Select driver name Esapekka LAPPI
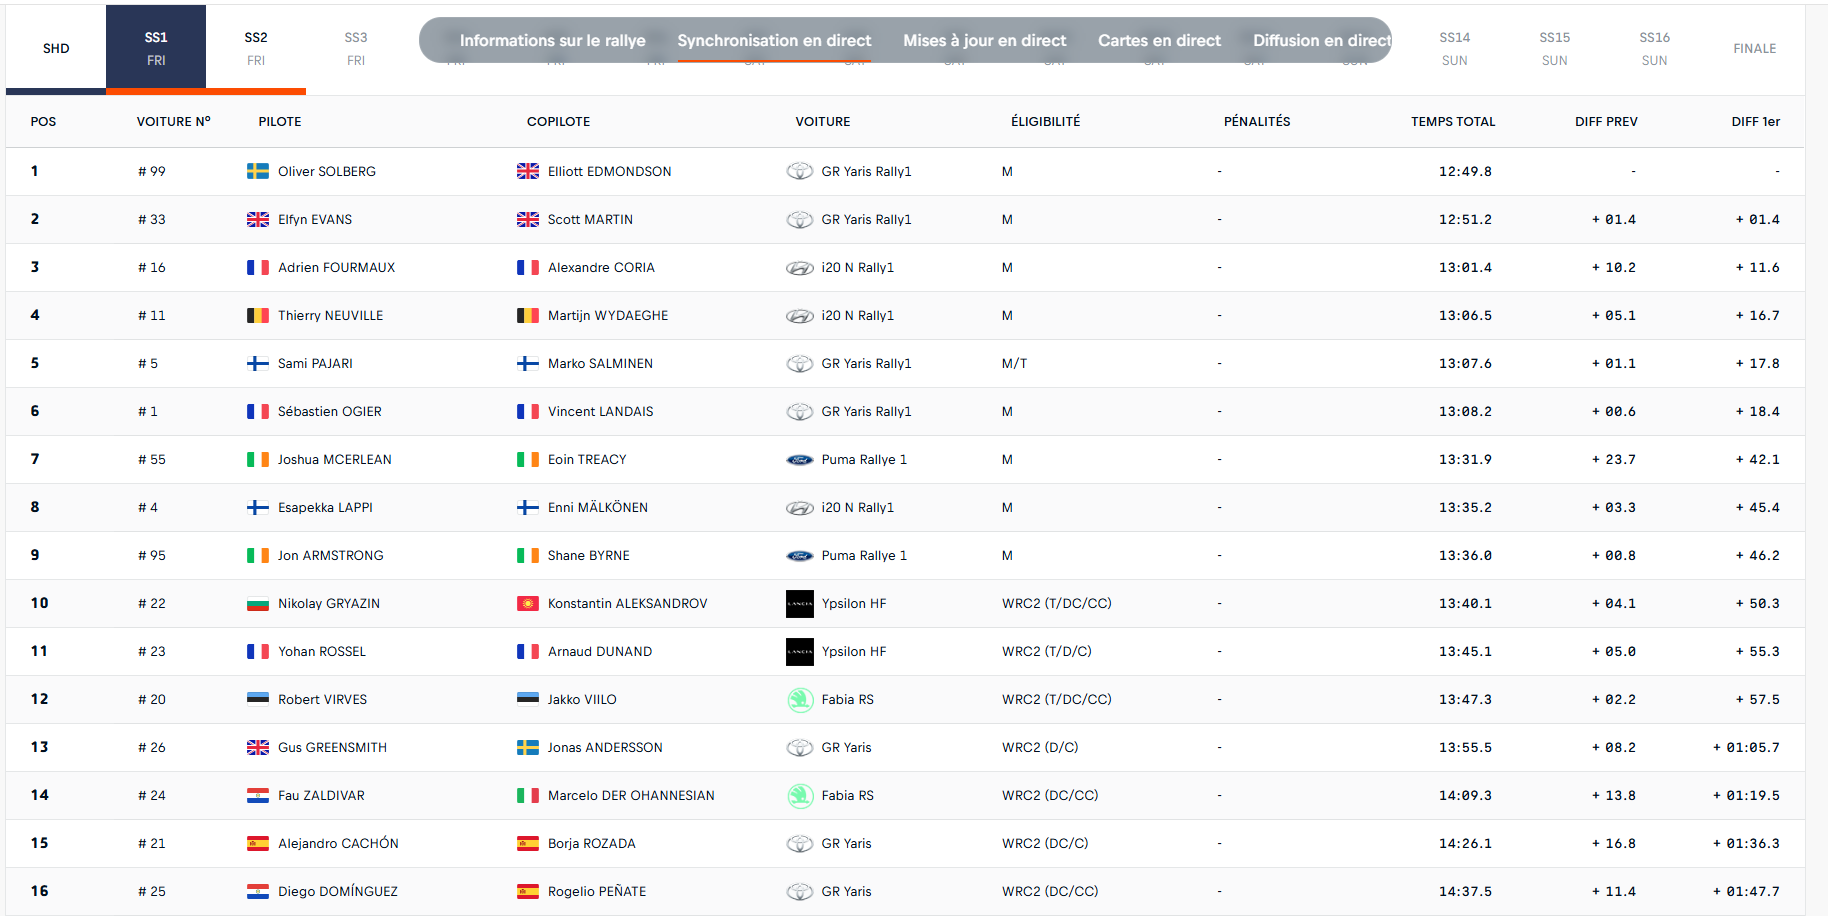 [325, 507]
